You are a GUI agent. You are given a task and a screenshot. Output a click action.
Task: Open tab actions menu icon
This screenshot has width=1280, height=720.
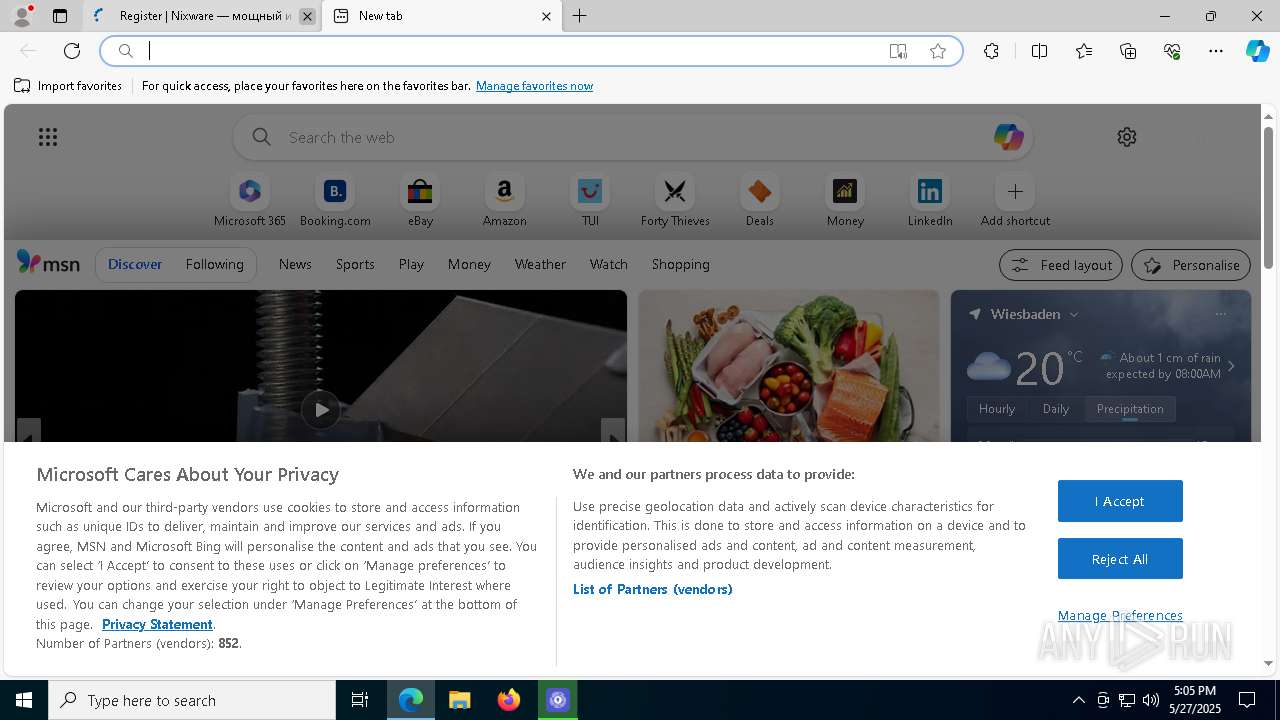(x=60, y=16)
